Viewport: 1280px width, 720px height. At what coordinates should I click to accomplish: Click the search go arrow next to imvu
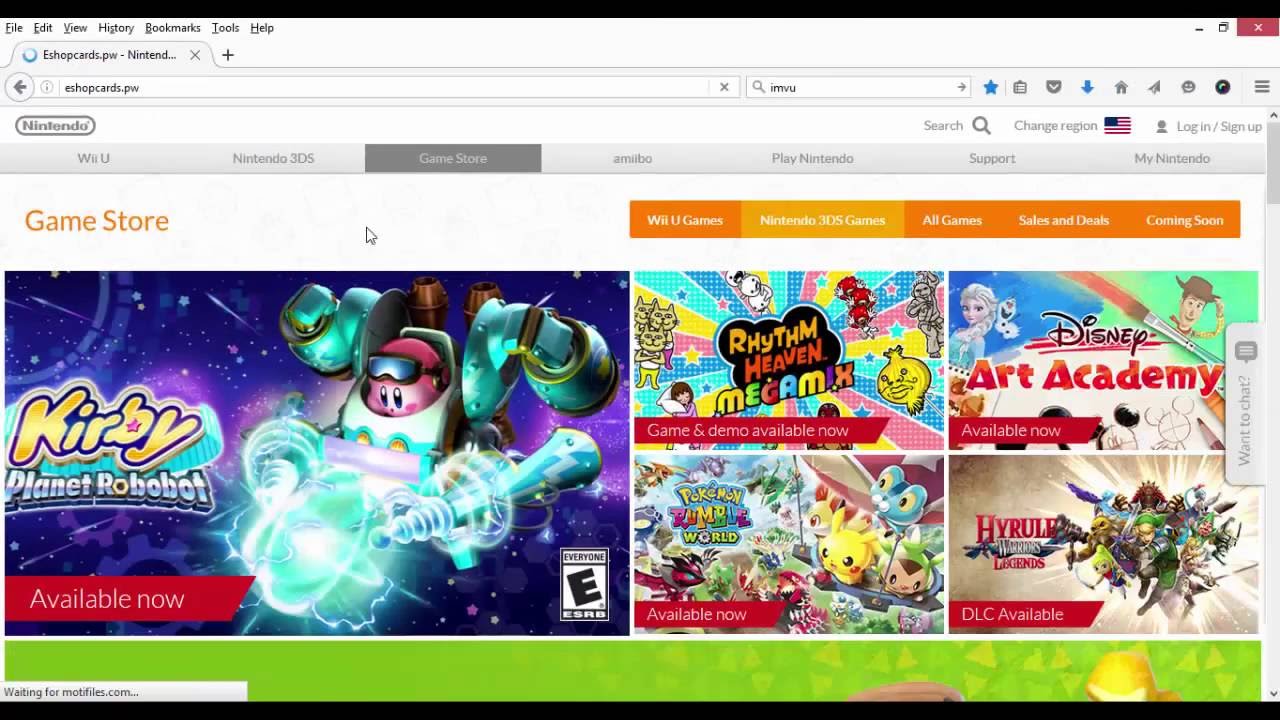click(x=961, y=87)
